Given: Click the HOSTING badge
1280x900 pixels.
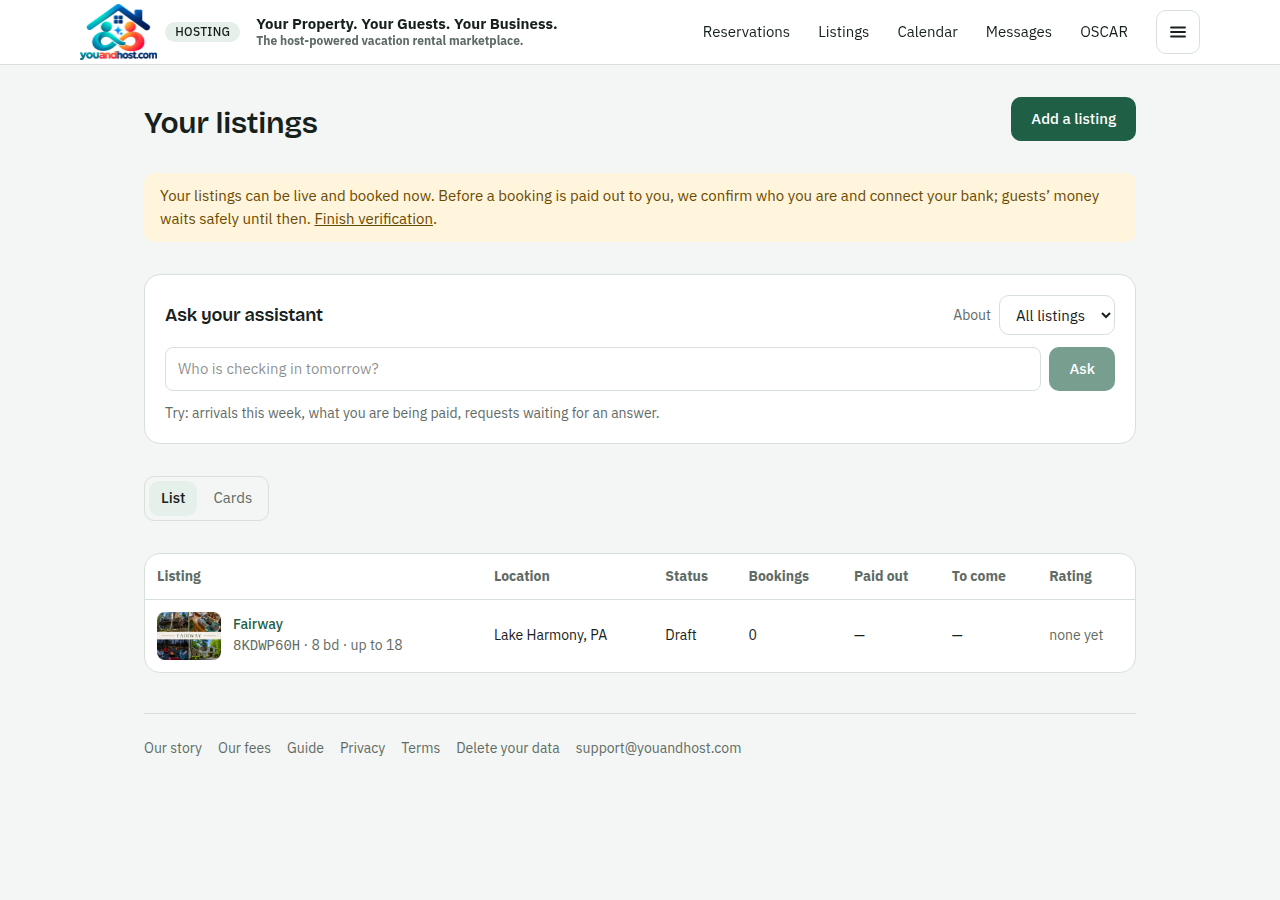Looking at the screenshot, I should pyautogui.click(x=202, y=32).
